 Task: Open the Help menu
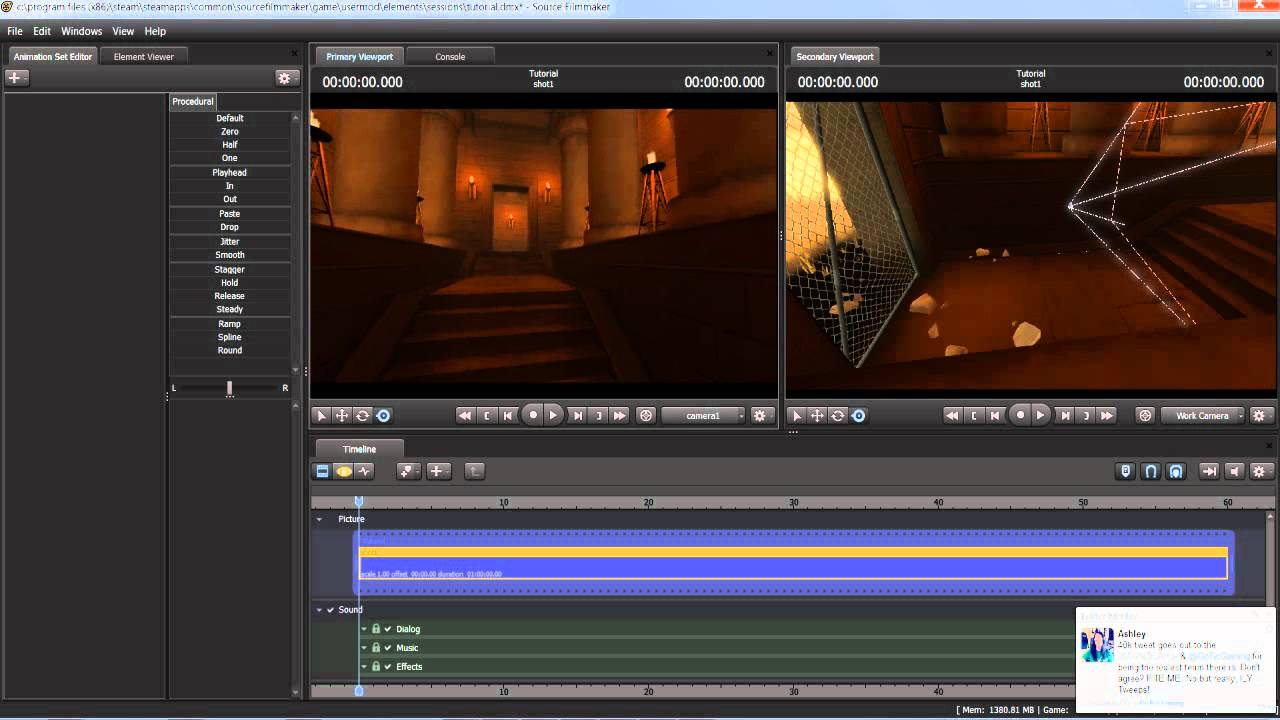(x=155, y=31)
